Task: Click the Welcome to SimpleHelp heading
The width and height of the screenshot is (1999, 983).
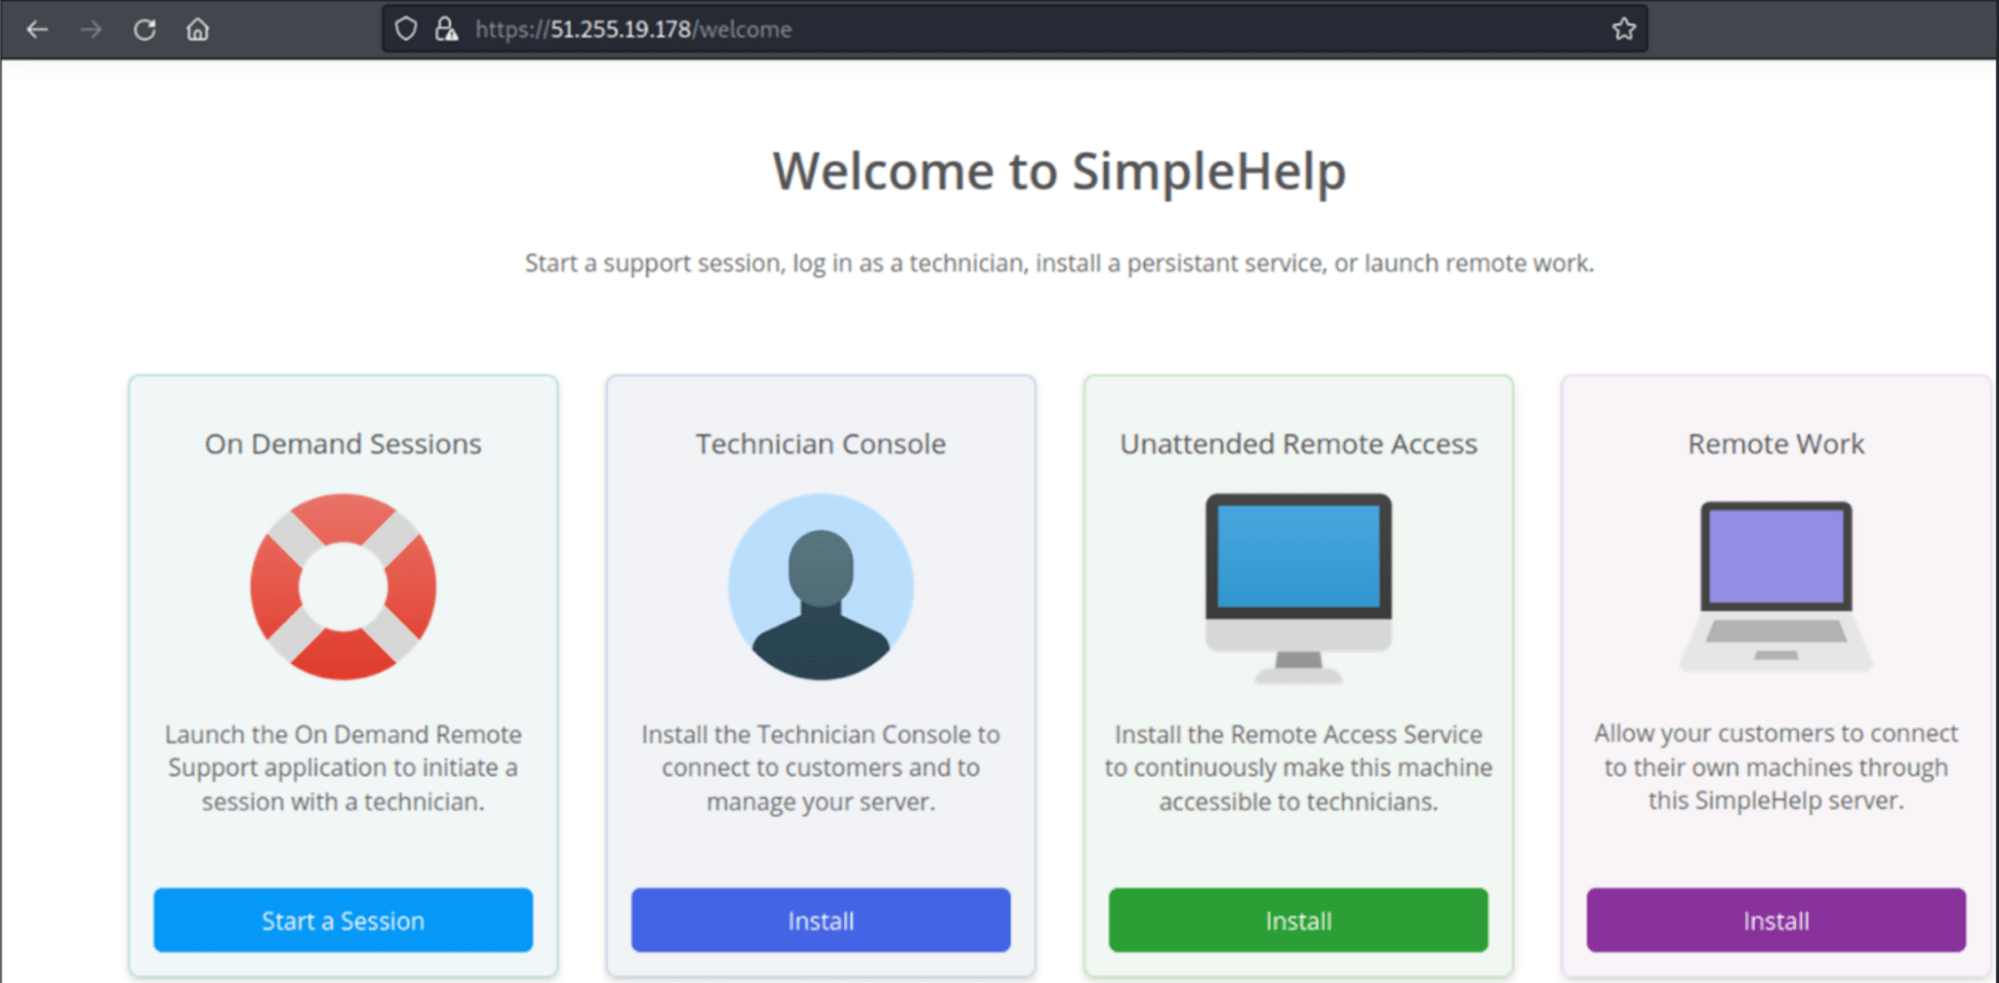Action: (1058, 170)
